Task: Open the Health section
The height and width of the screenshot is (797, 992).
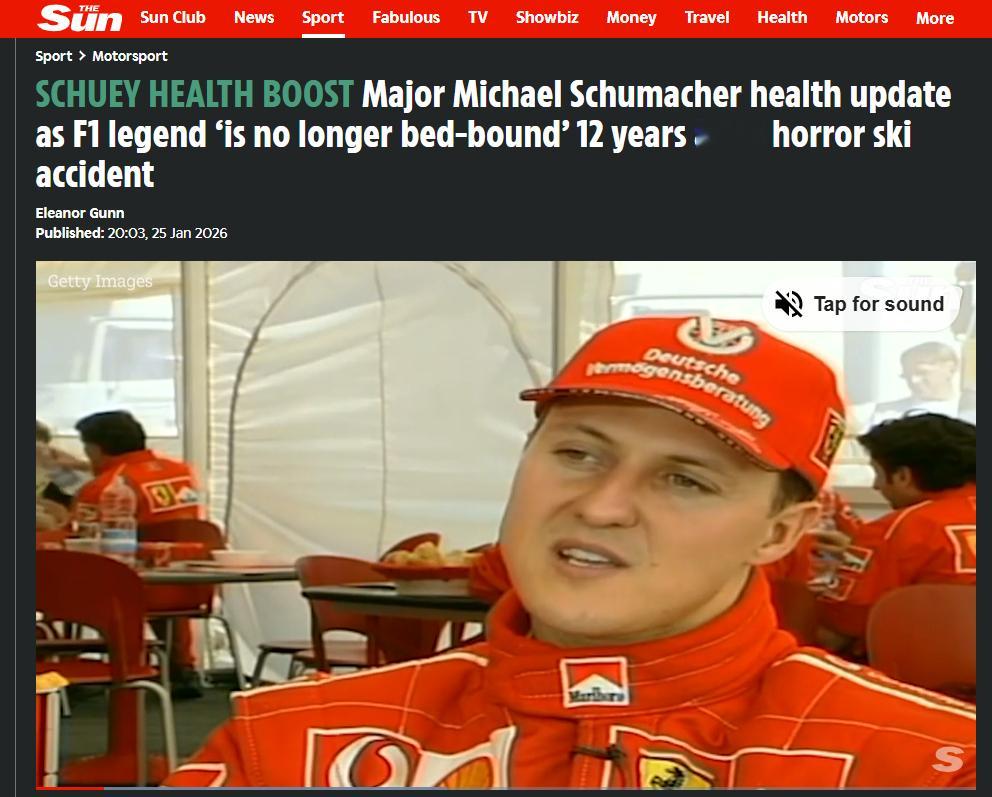Action: pyautogui.click(x=782, y=18)
